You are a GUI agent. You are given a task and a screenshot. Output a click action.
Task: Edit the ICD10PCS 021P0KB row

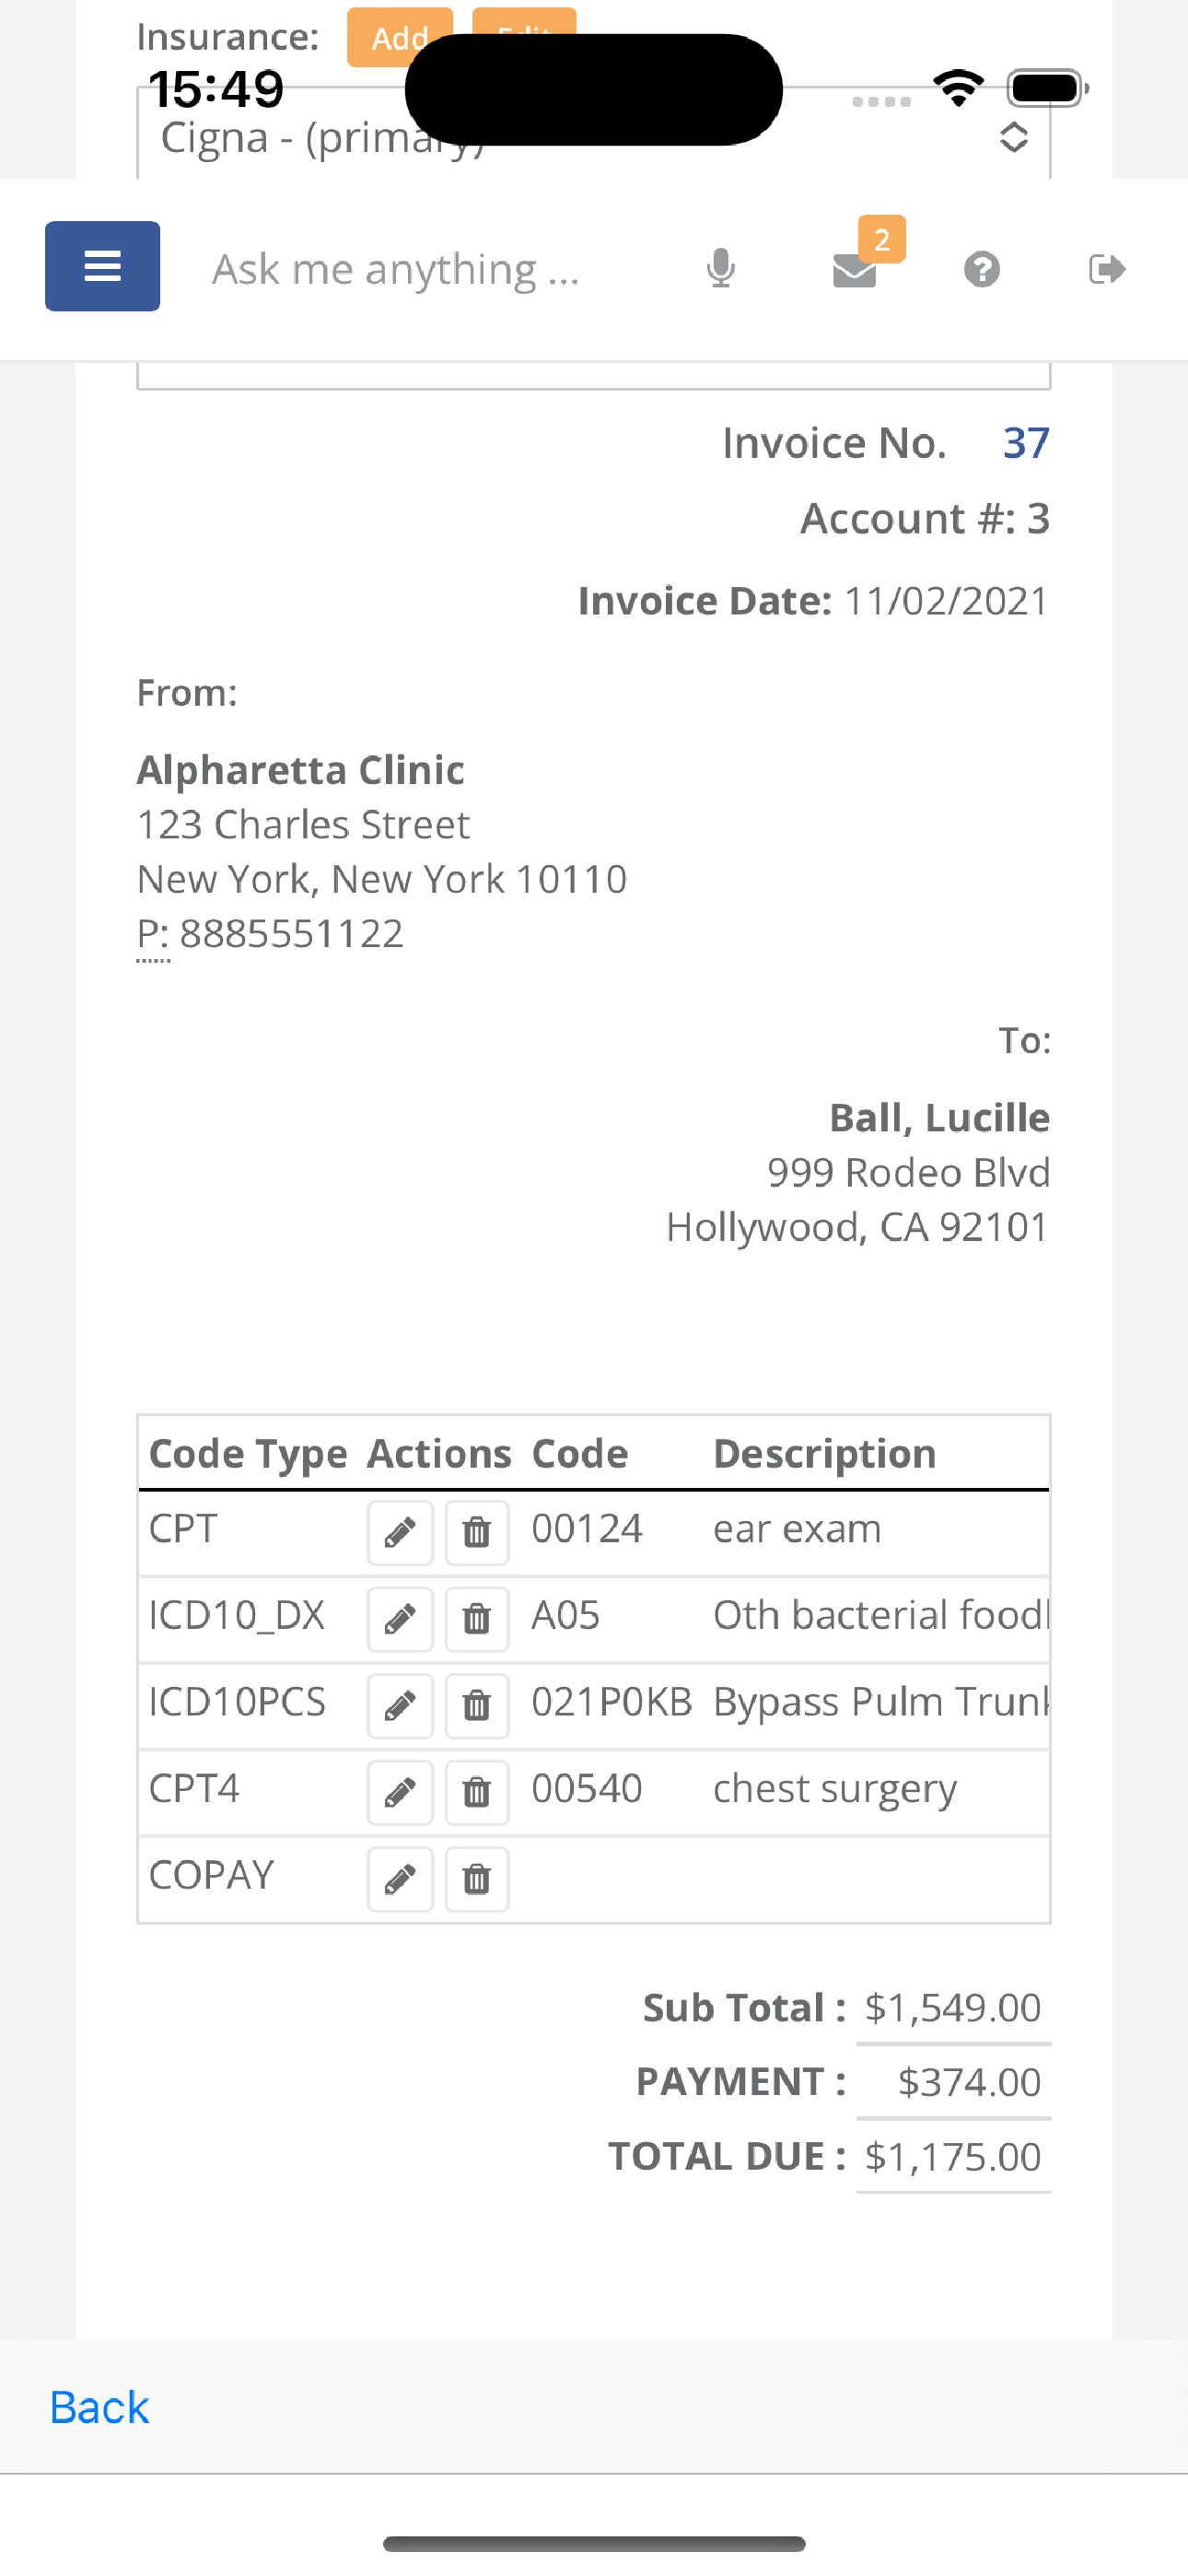(400, 1706)
